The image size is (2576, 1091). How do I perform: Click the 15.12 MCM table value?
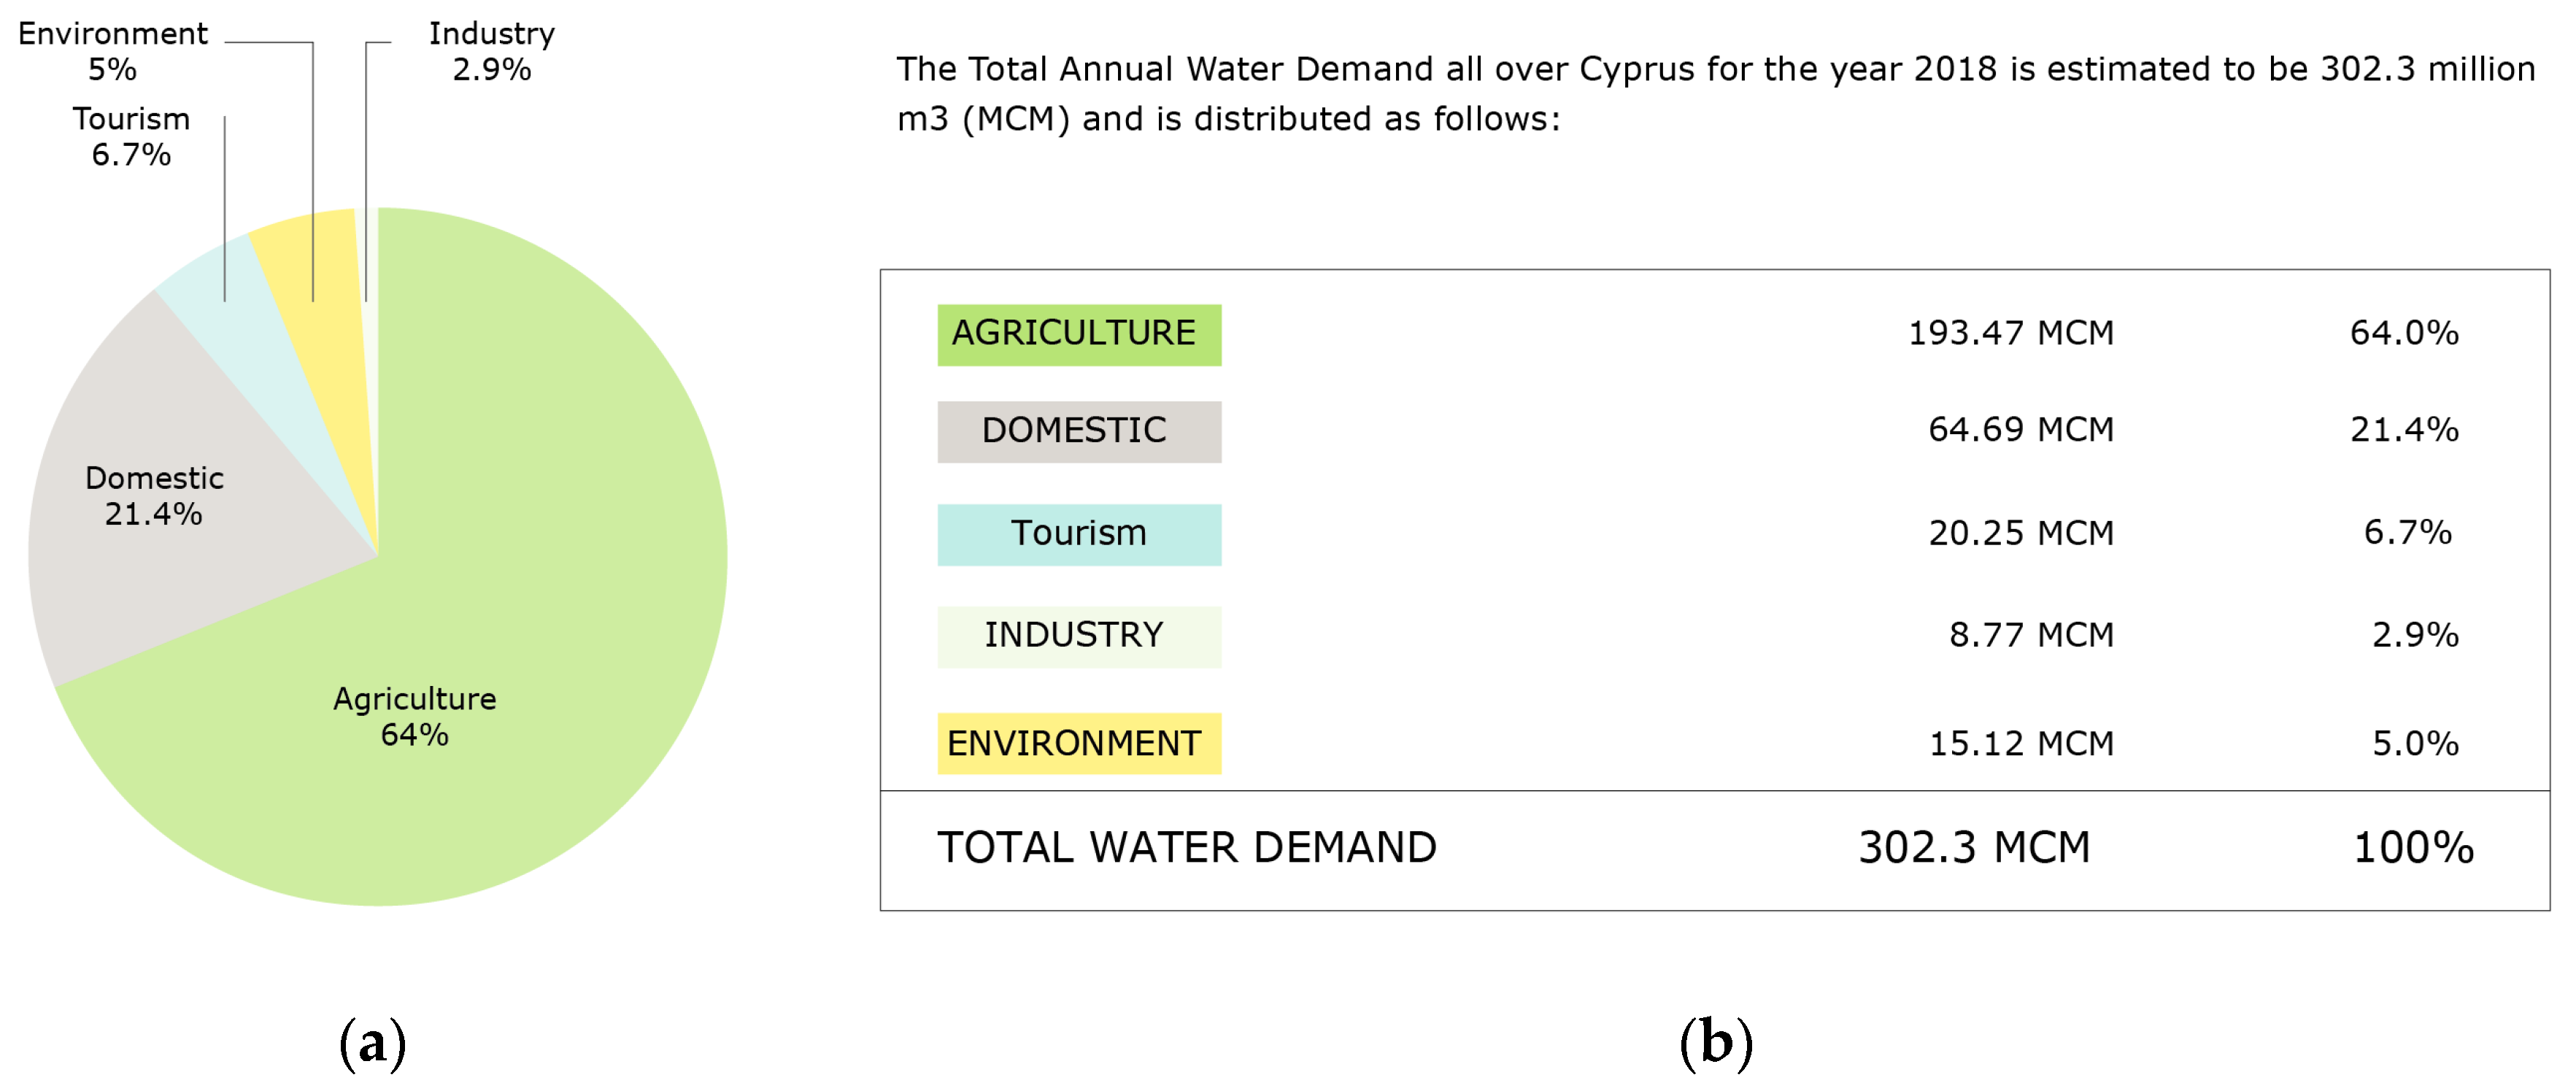2020,743
